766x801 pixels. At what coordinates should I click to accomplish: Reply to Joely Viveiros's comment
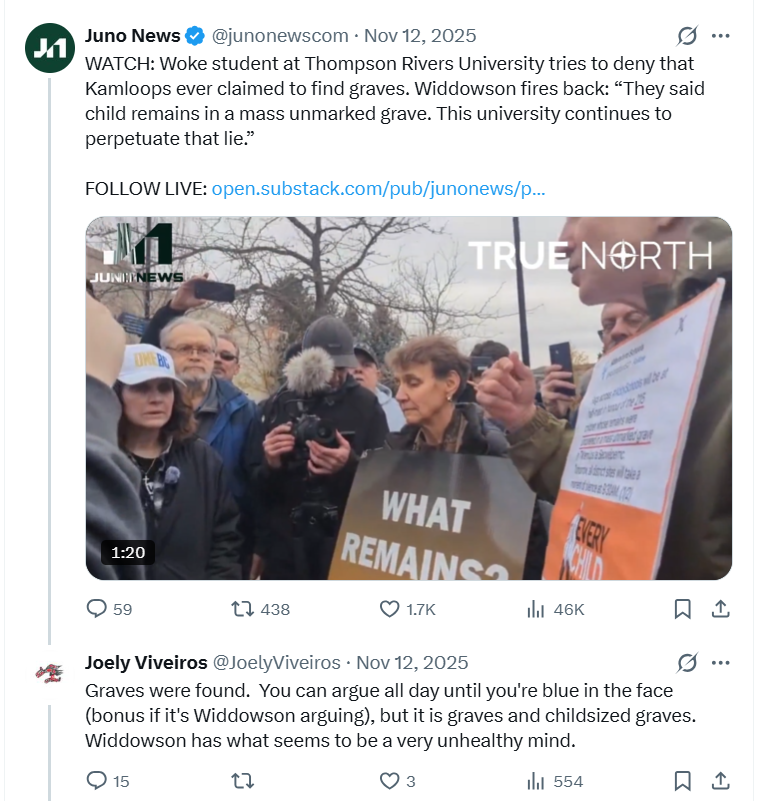tap(97, 781)
